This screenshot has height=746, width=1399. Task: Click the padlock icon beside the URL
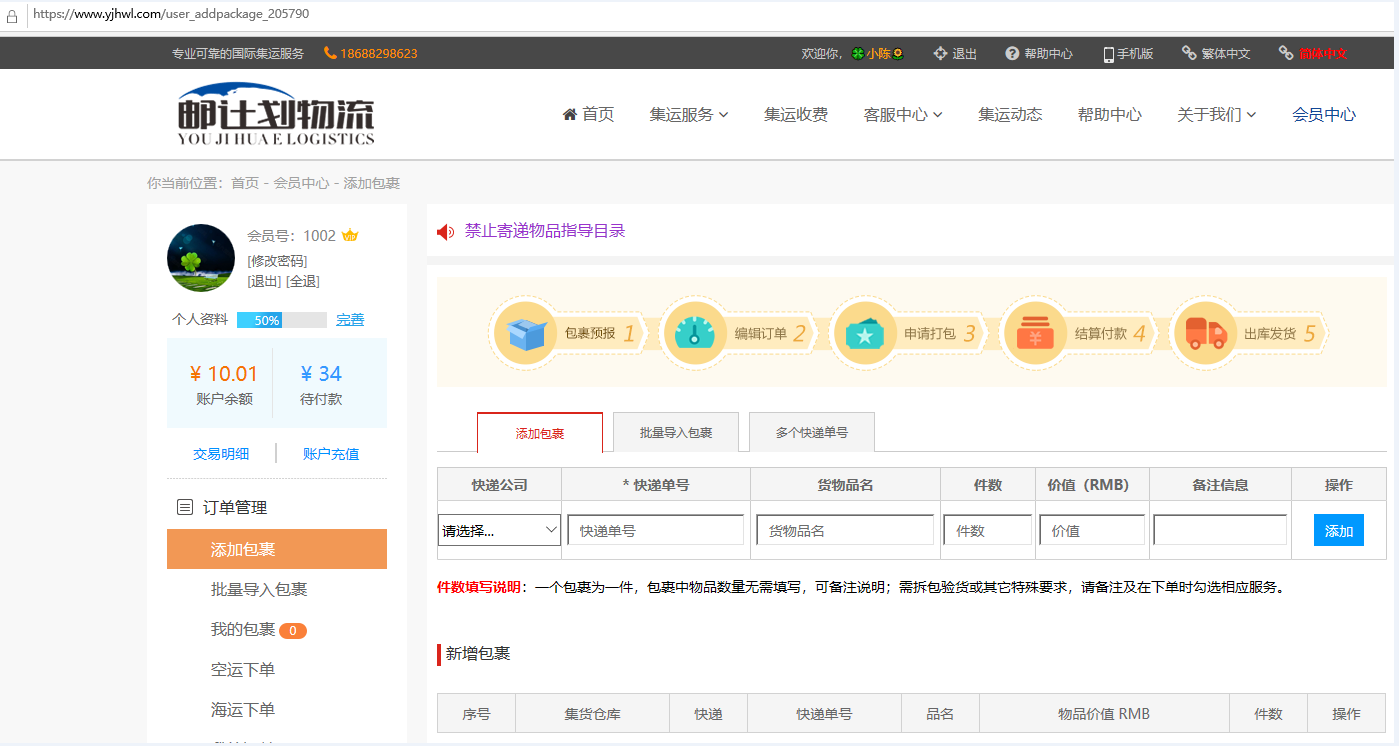12,16
